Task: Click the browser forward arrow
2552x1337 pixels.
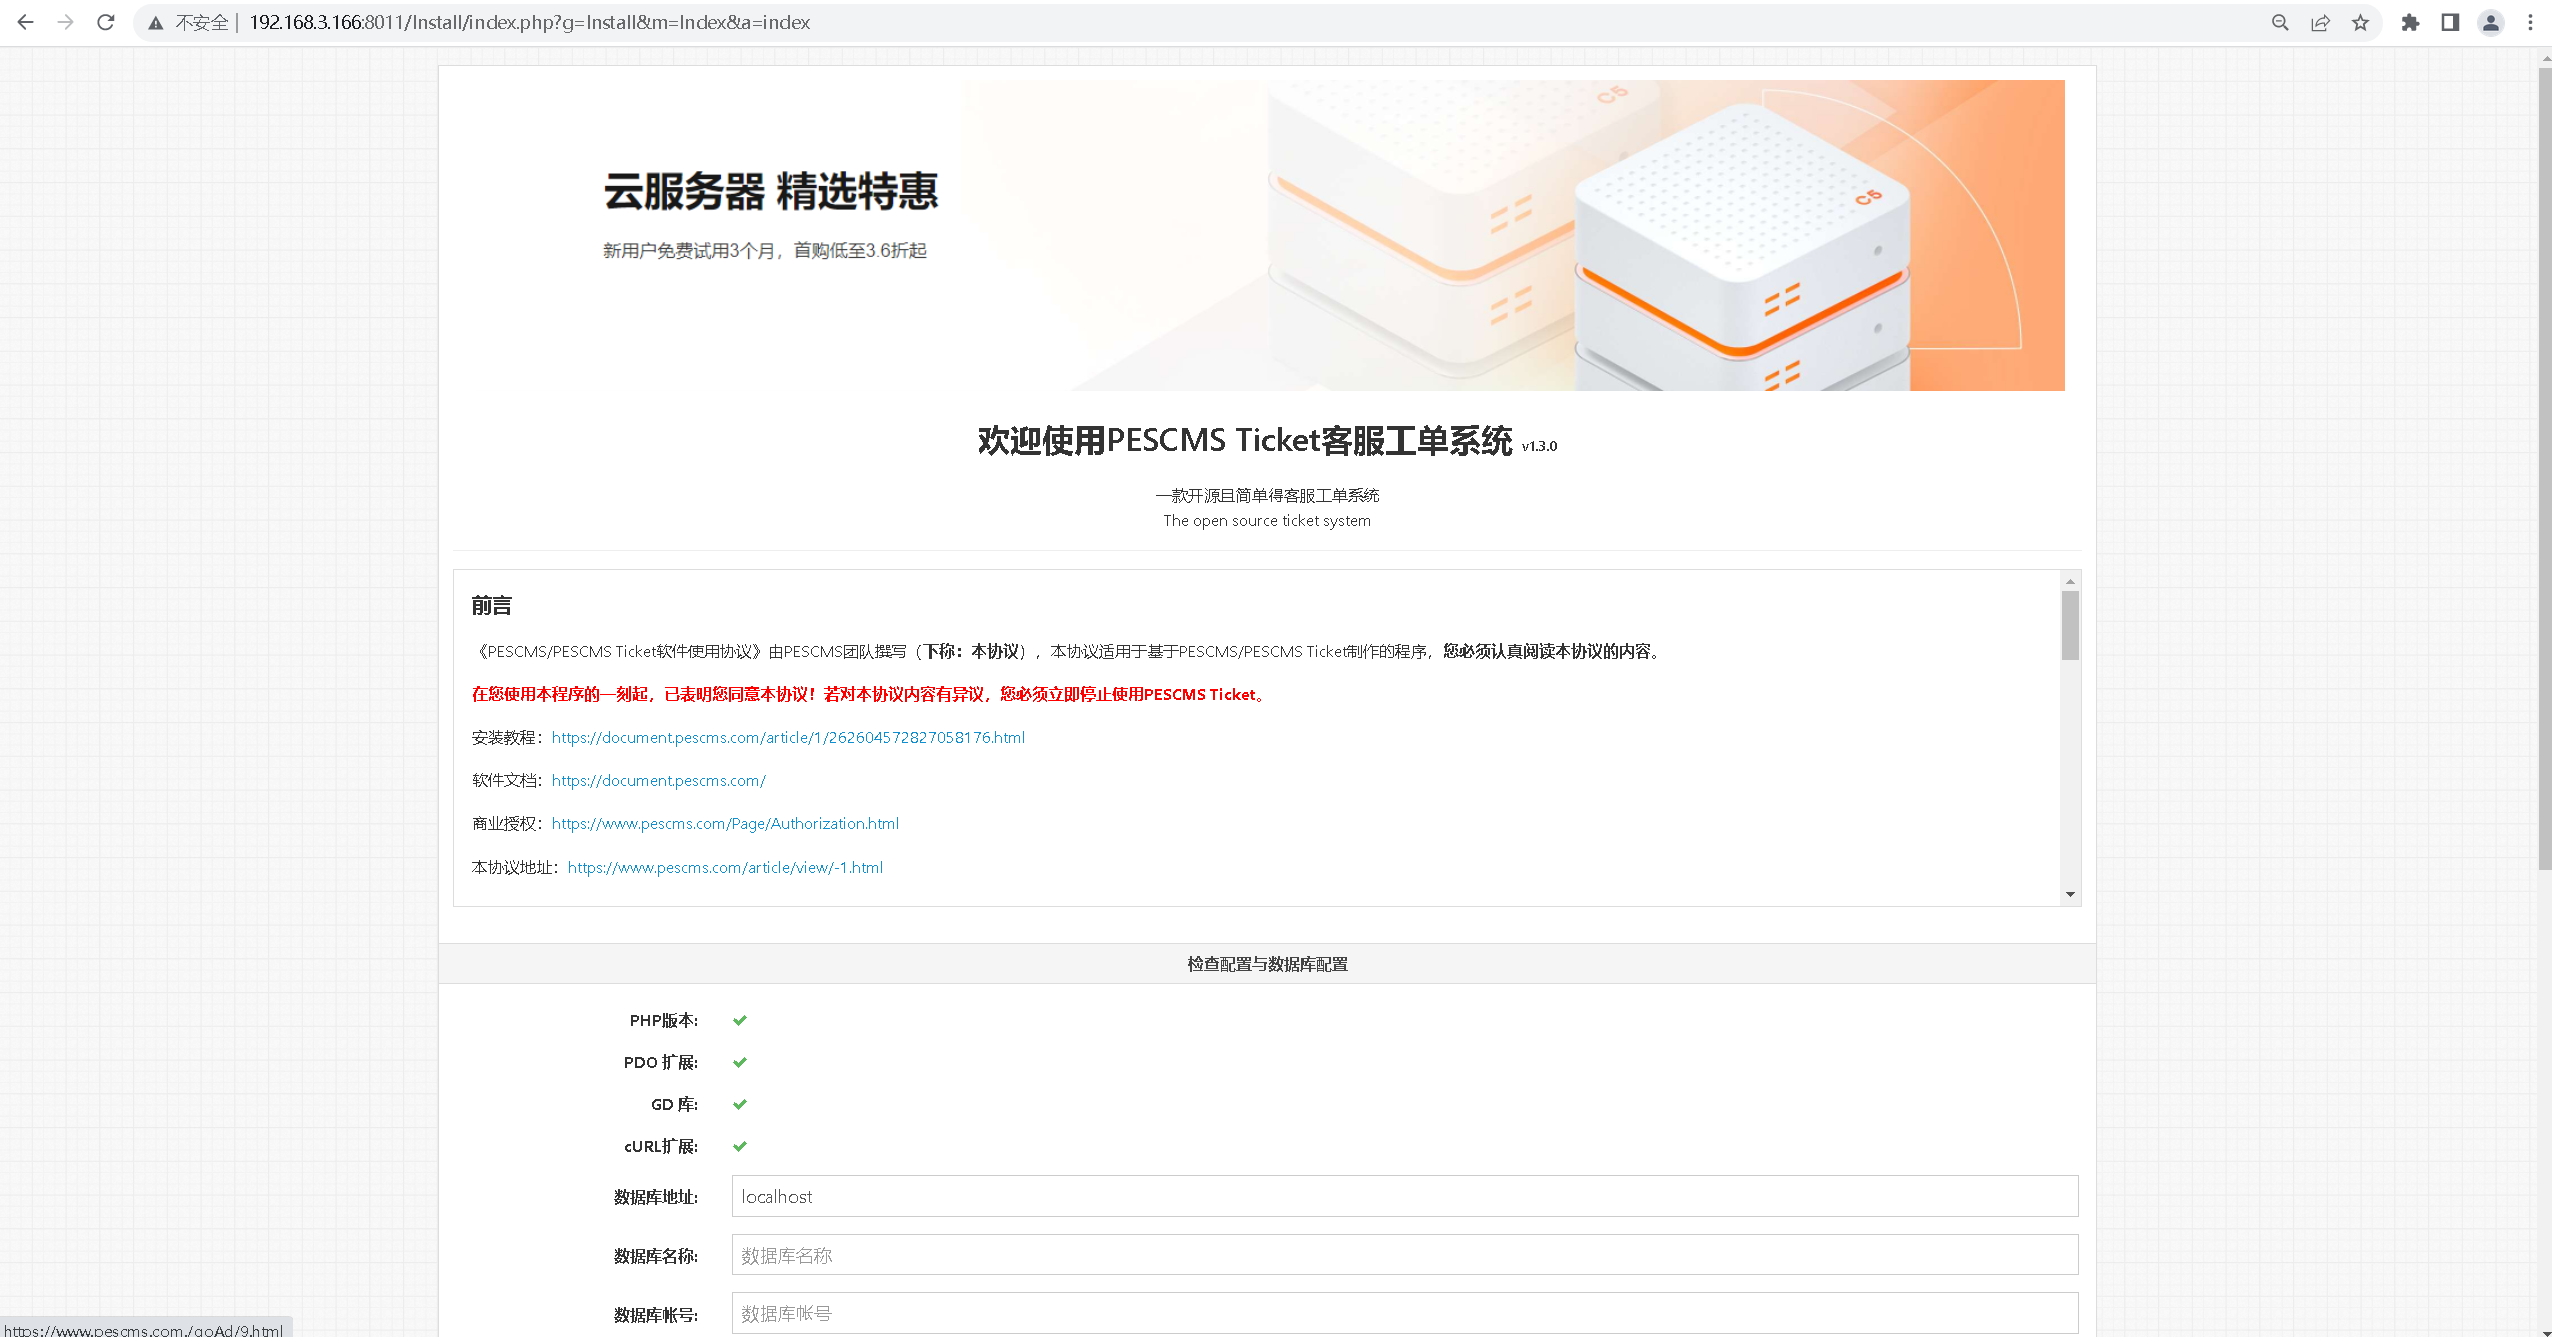Action: 66,22
